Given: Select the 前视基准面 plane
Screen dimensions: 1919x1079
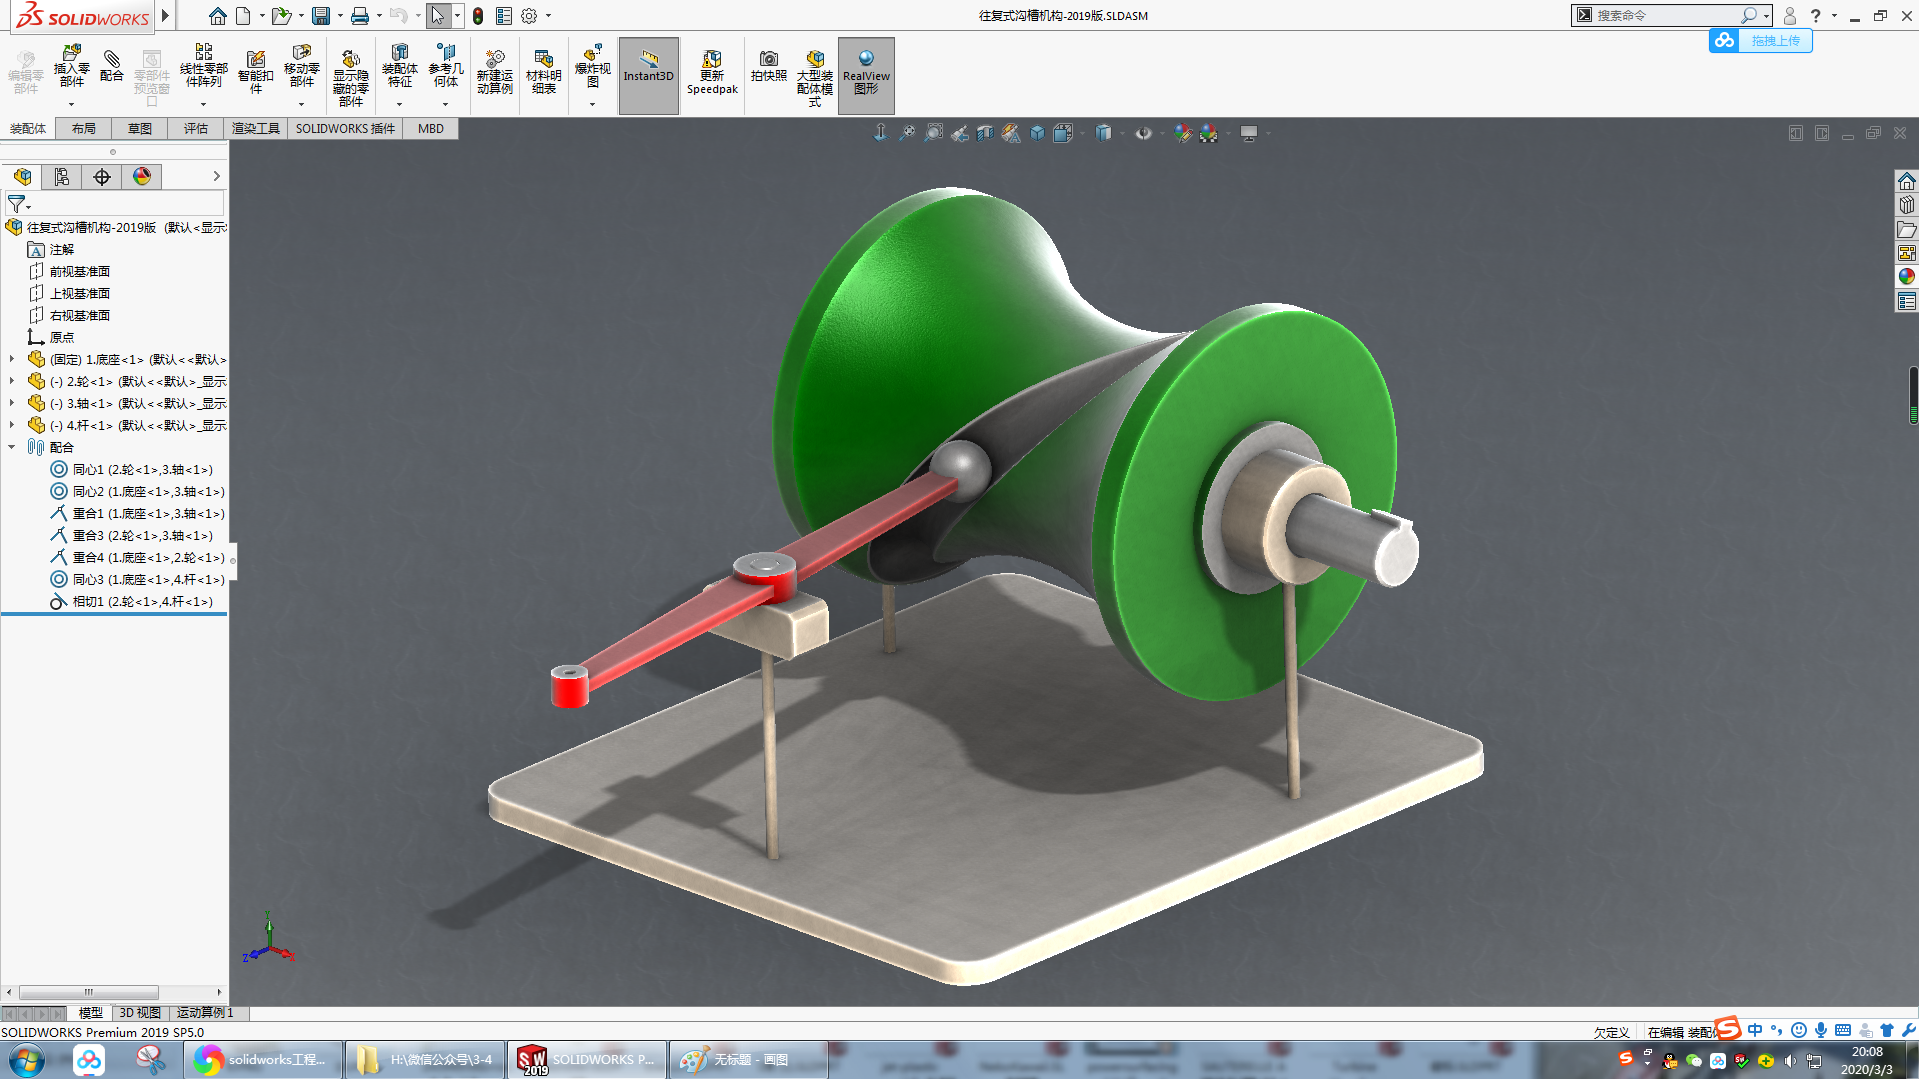Looking at the screenshot, I should tap(69, 272).
